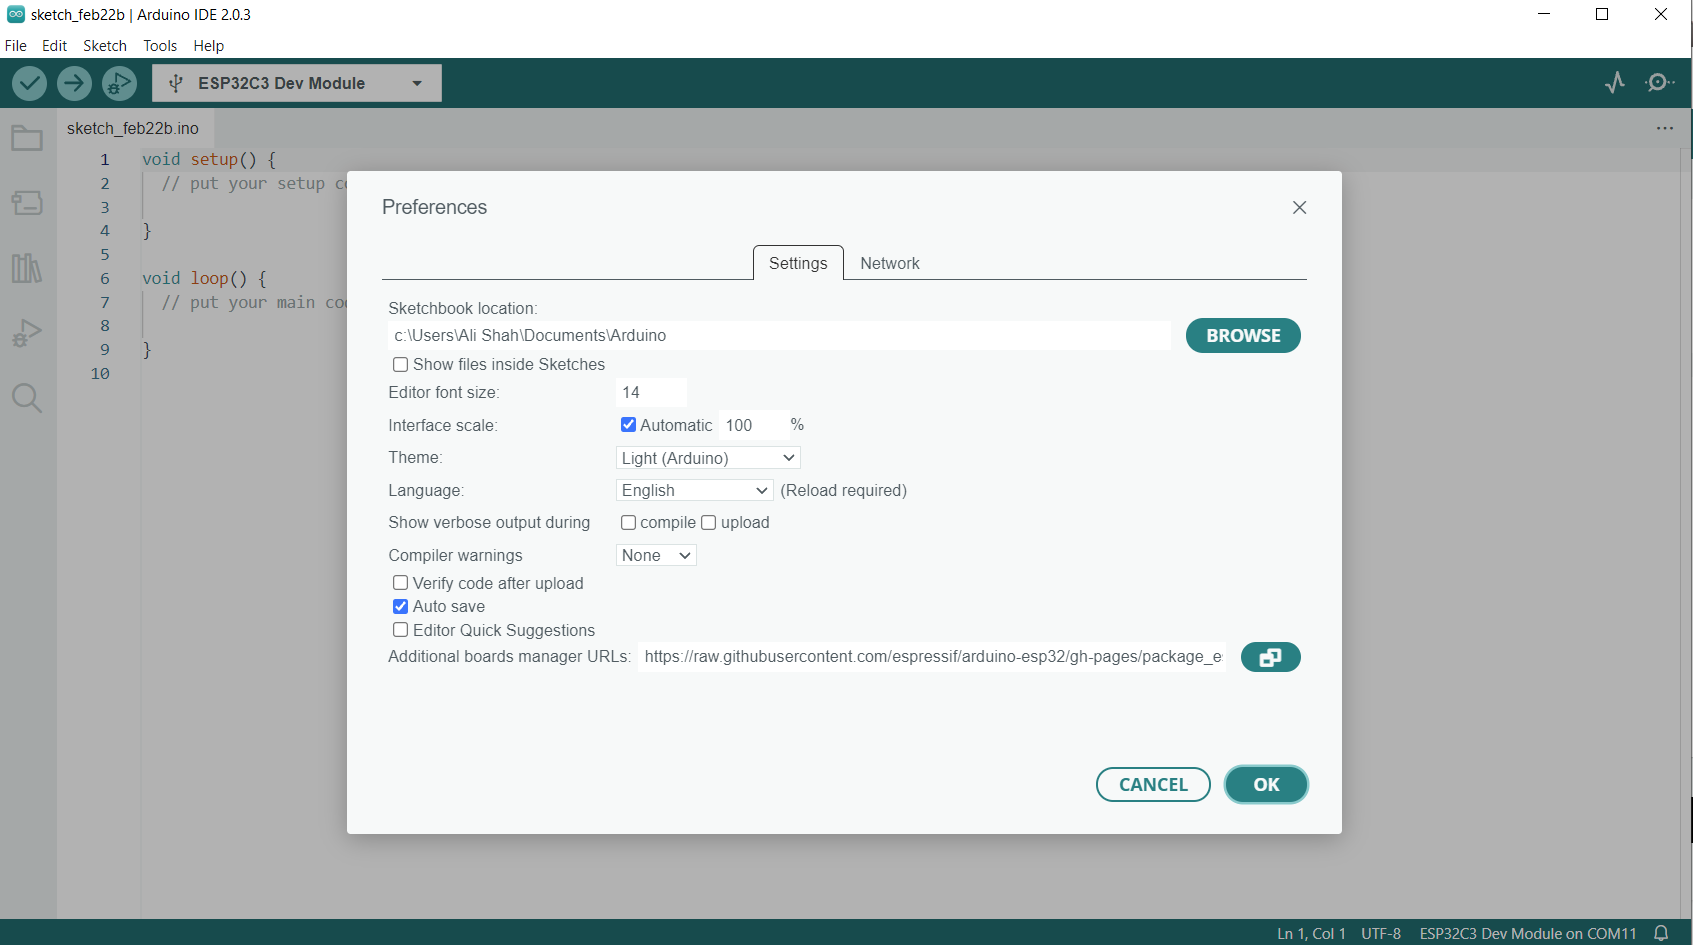The height and width of the screenshot is (945, 1693).
Task: Uncheck Automatic interface scale
Action: click(628, 425)
